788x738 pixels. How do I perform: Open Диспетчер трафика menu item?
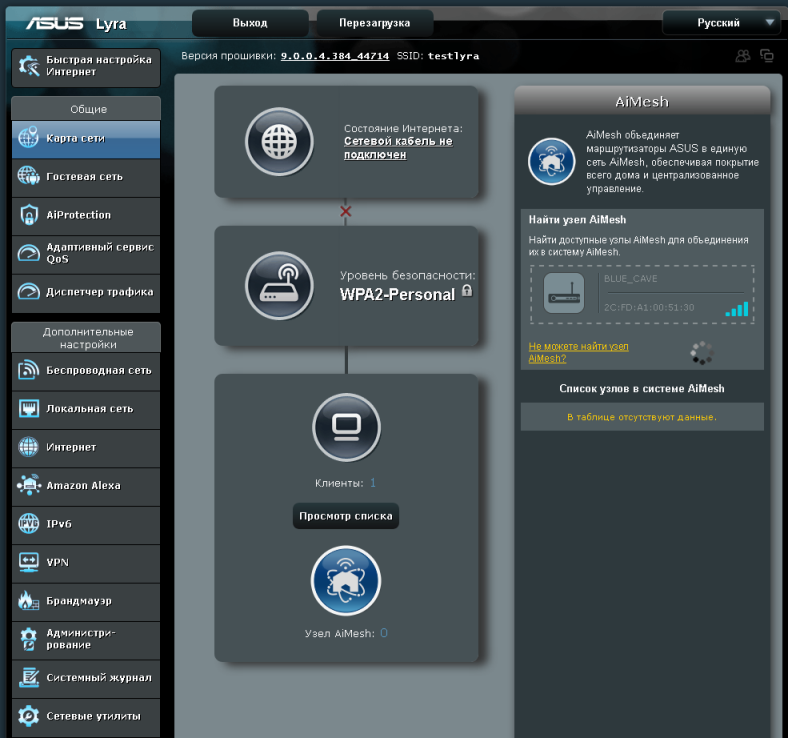coord(86,293)
